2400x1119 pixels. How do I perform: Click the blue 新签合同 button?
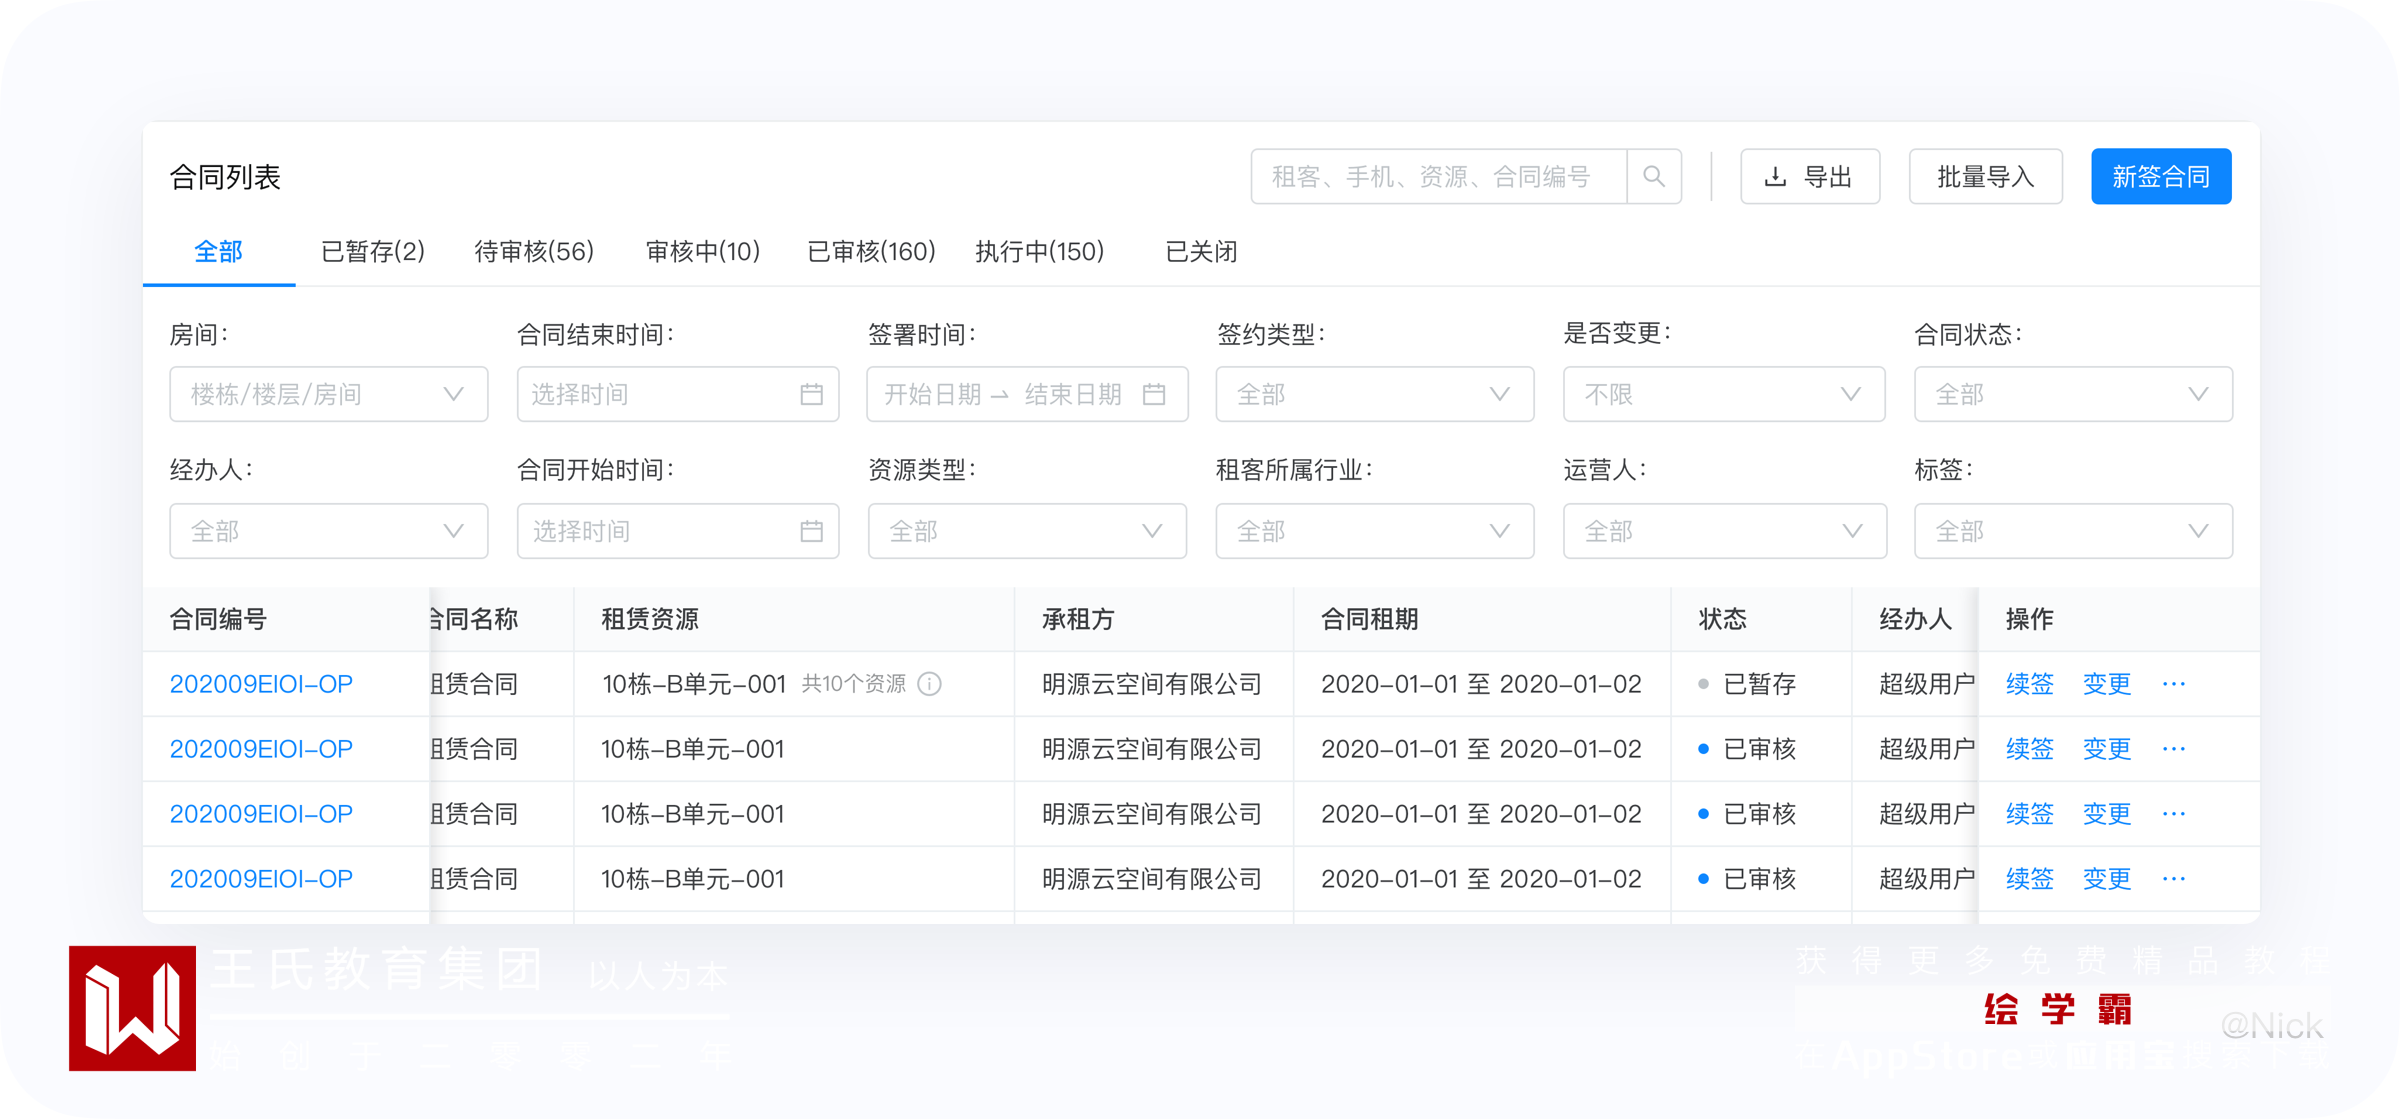click(x=2160, y=177)
